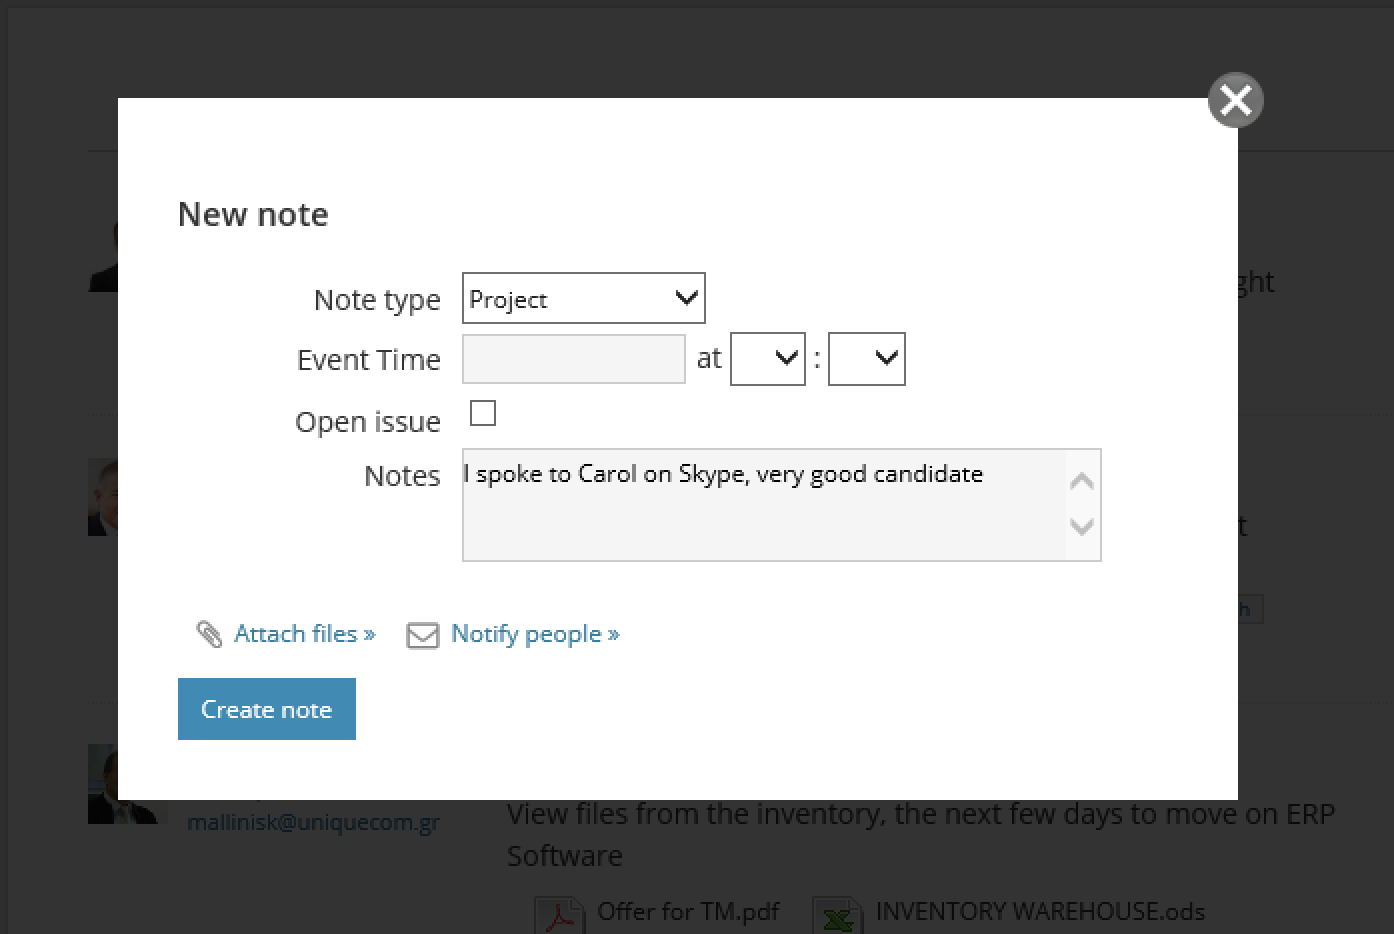The height and width of the screenshot is (934, 1394).
Task: Open the INVENTORY WAREHOUSE.ods attachment
Action: coord(1040,912)
